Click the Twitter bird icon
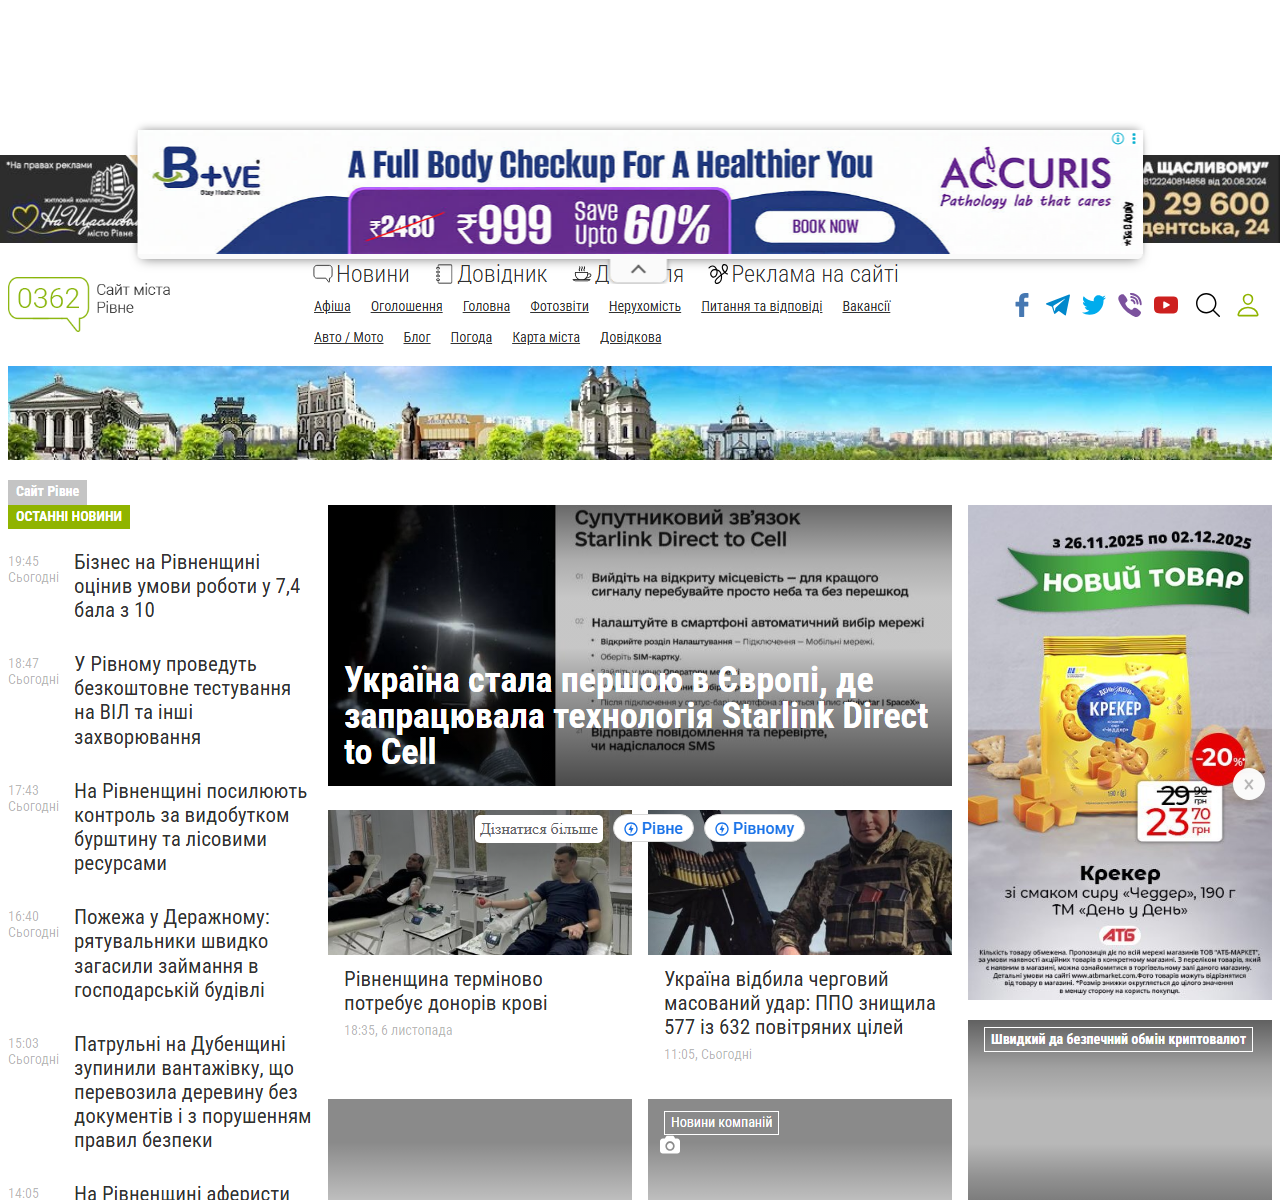Screen dimensions: 1280x1200 click(x=1094, y=305)
